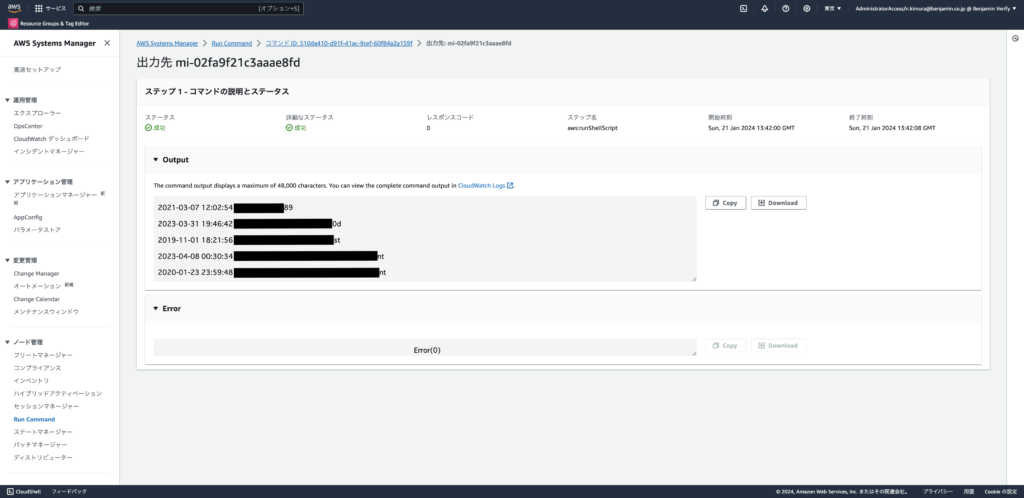
Task: Open OpsCenter in sidebar
Action: 27,126
